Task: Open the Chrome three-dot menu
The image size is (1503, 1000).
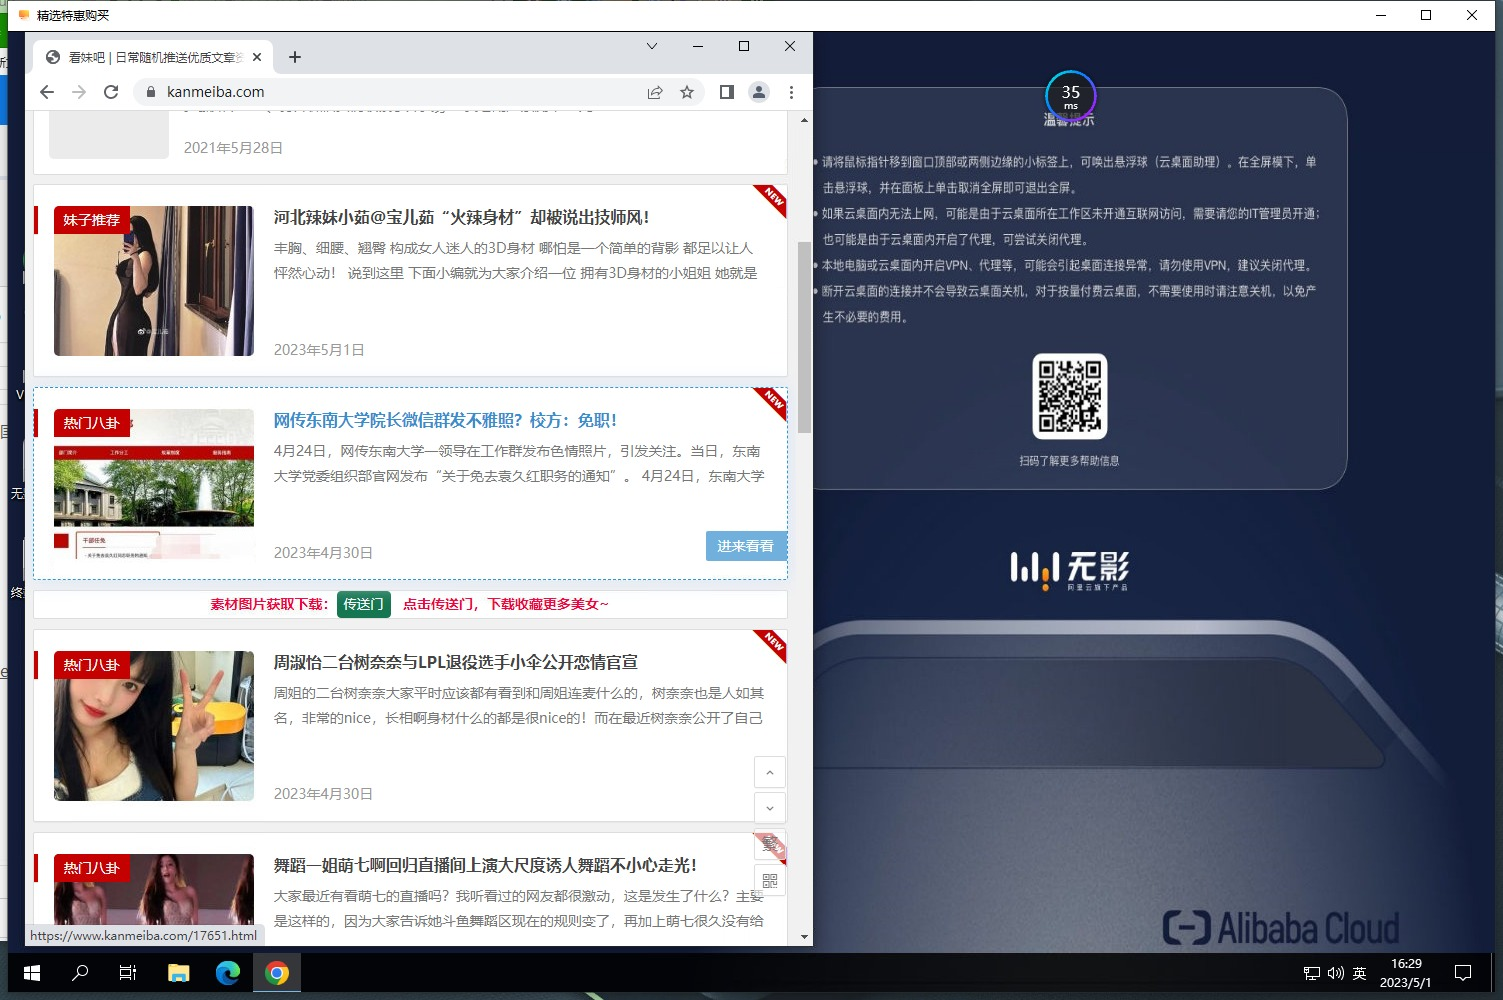Action: [x=791, y=92]
